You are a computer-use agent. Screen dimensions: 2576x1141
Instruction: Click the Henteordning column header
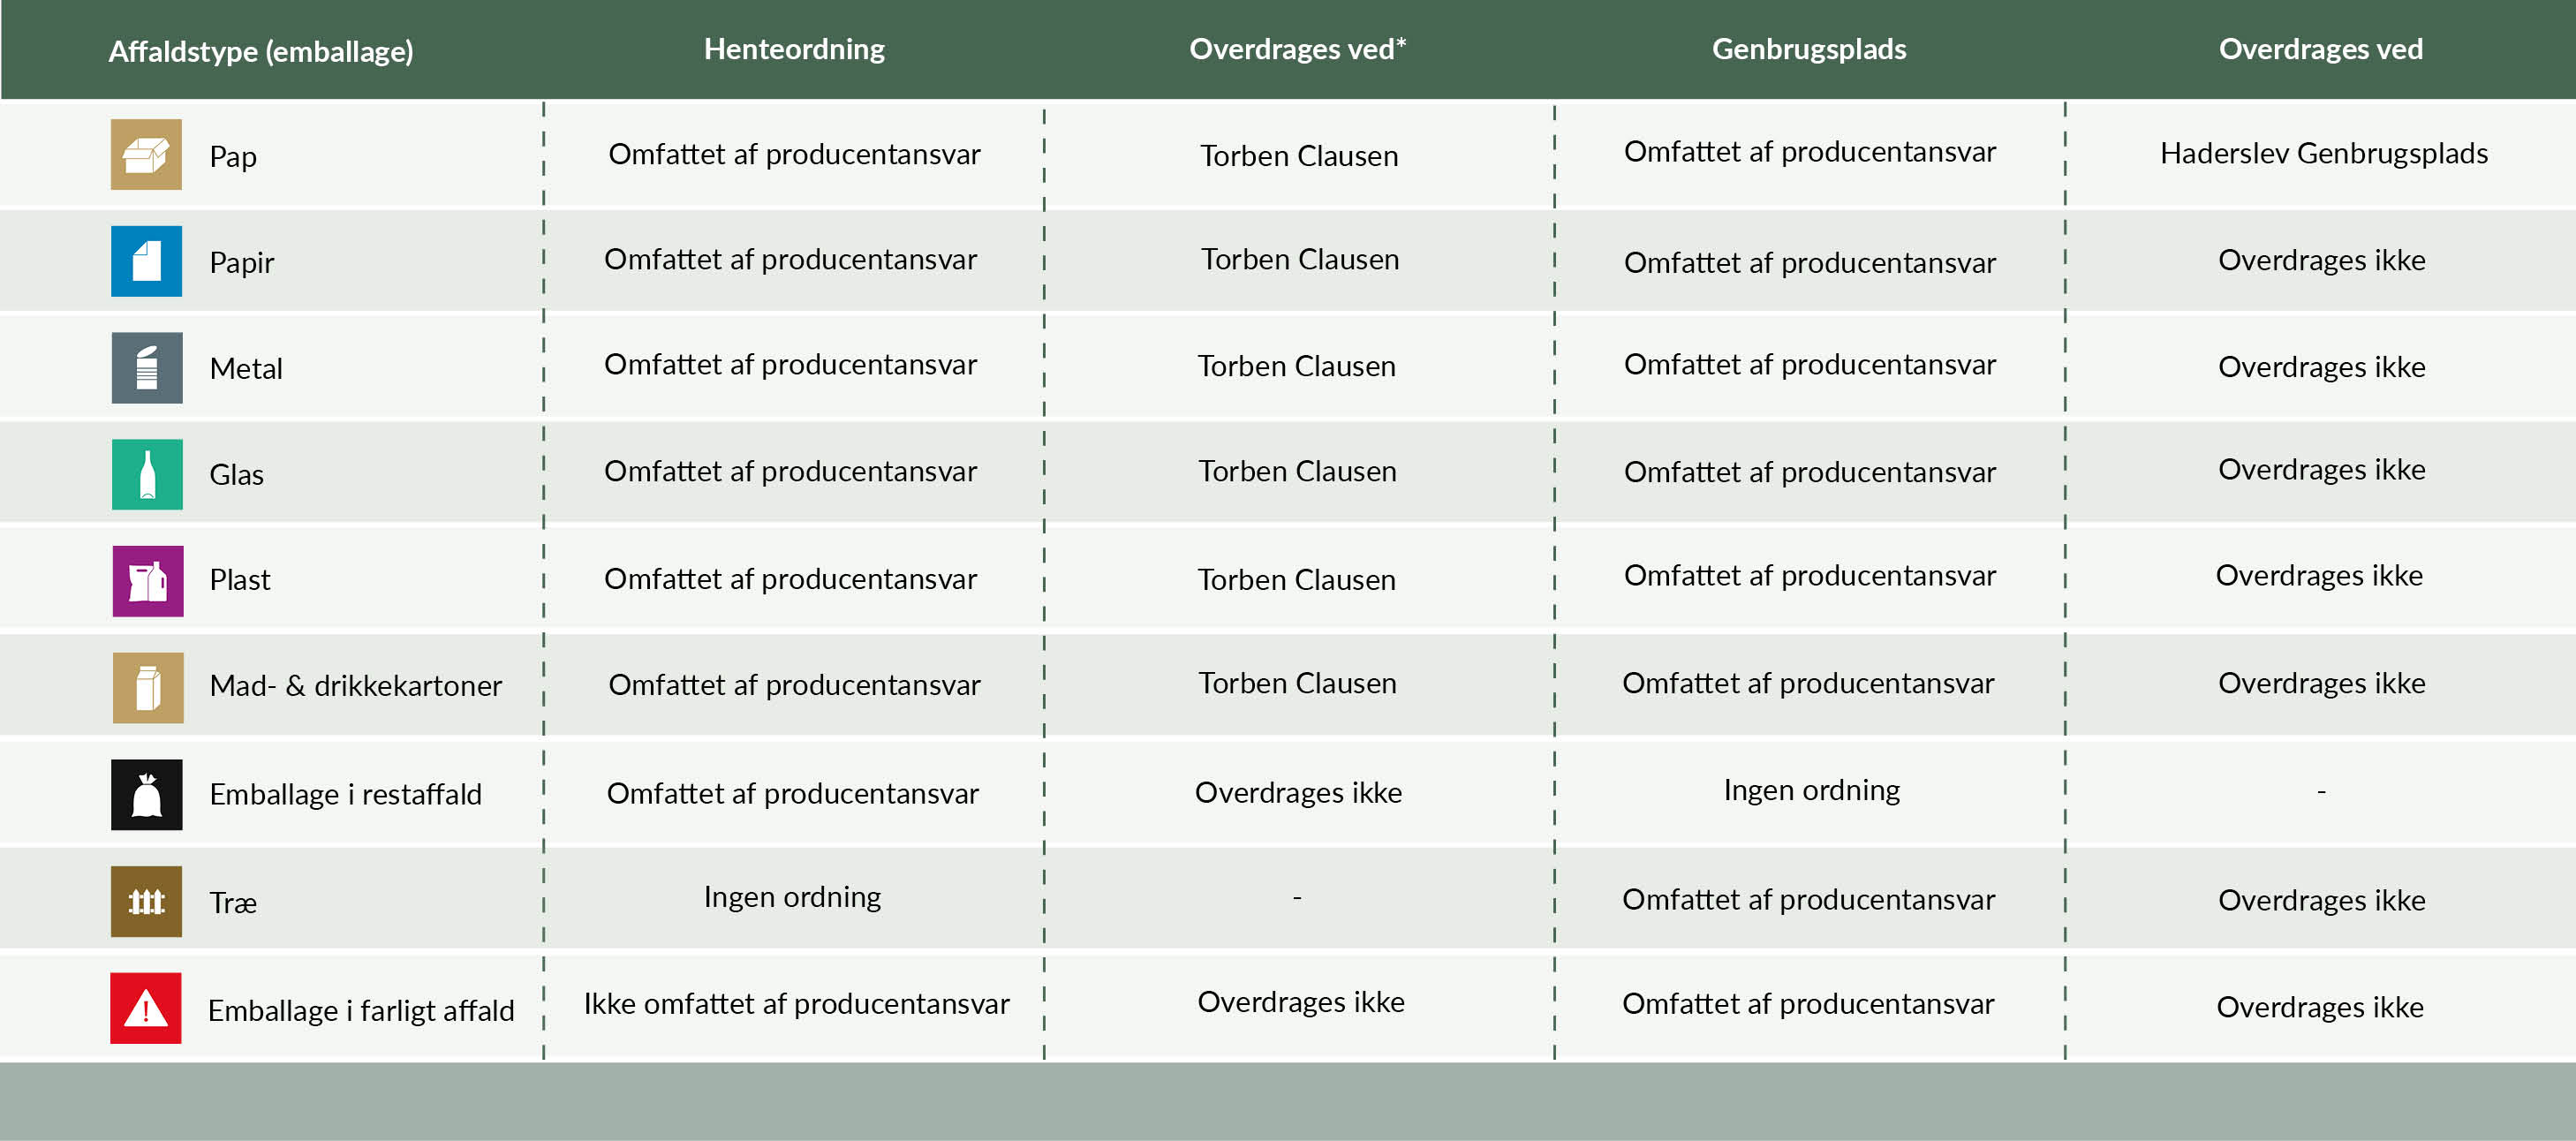click(x=794, y=49)
